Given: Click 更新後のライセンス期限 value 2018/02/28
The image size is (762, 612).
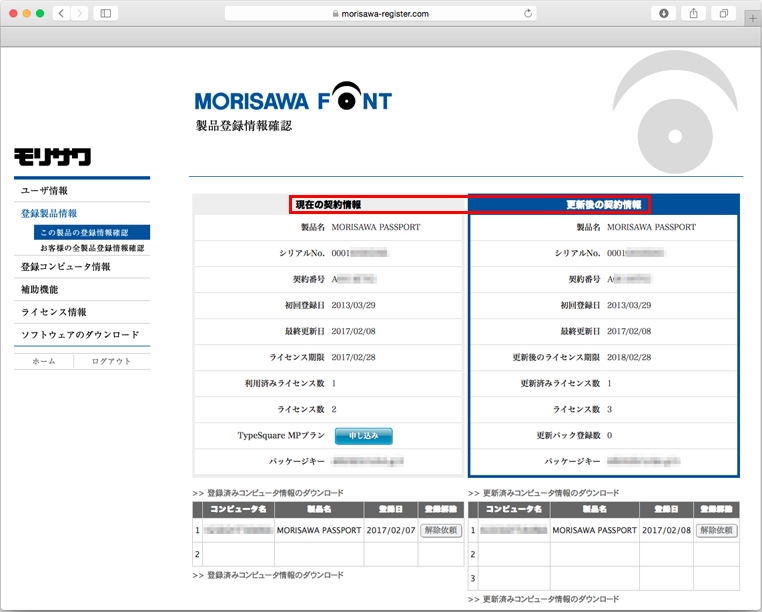Looking at the screenshot, I should click(629, 357).
